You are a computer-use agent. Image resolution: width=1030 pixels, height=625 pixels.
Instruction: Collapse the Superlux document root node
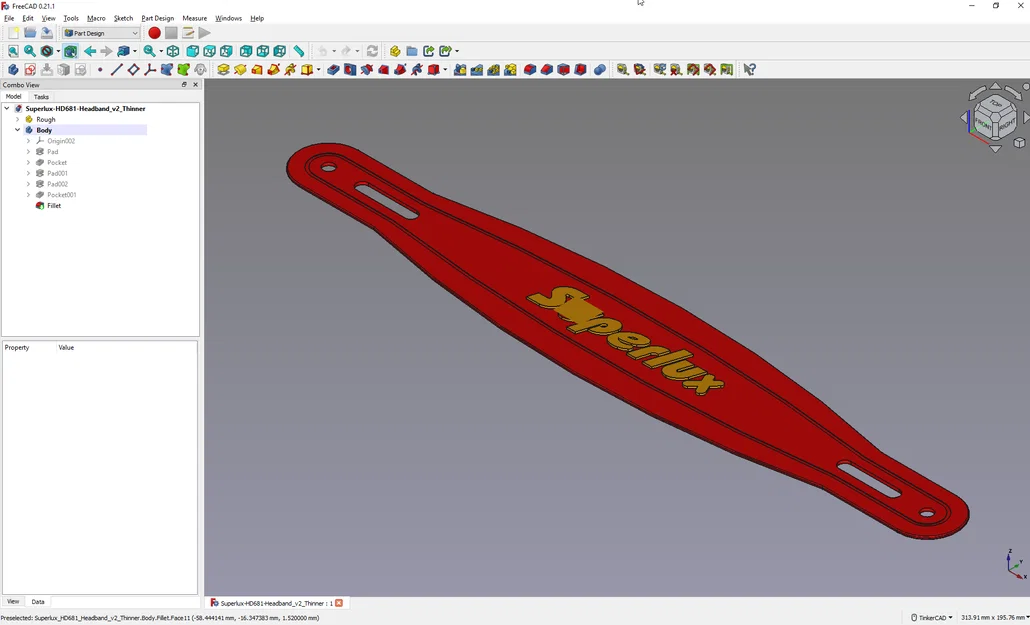pos(7,108)
